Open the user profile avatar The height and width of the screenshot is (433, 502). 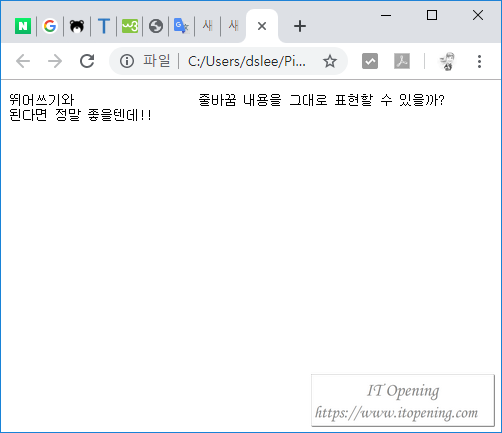point(447,62)
